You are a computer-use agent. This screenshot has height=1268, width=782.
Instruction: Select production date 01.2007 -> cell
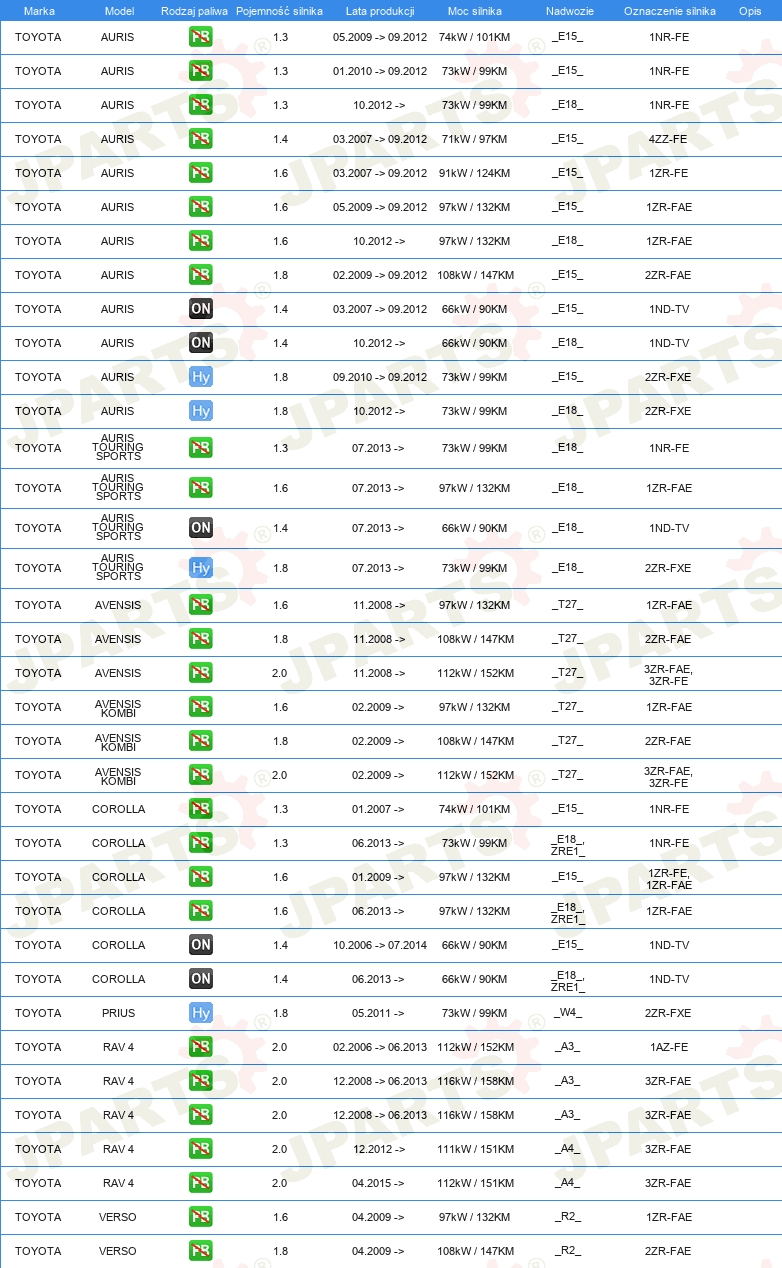point(378,809)
